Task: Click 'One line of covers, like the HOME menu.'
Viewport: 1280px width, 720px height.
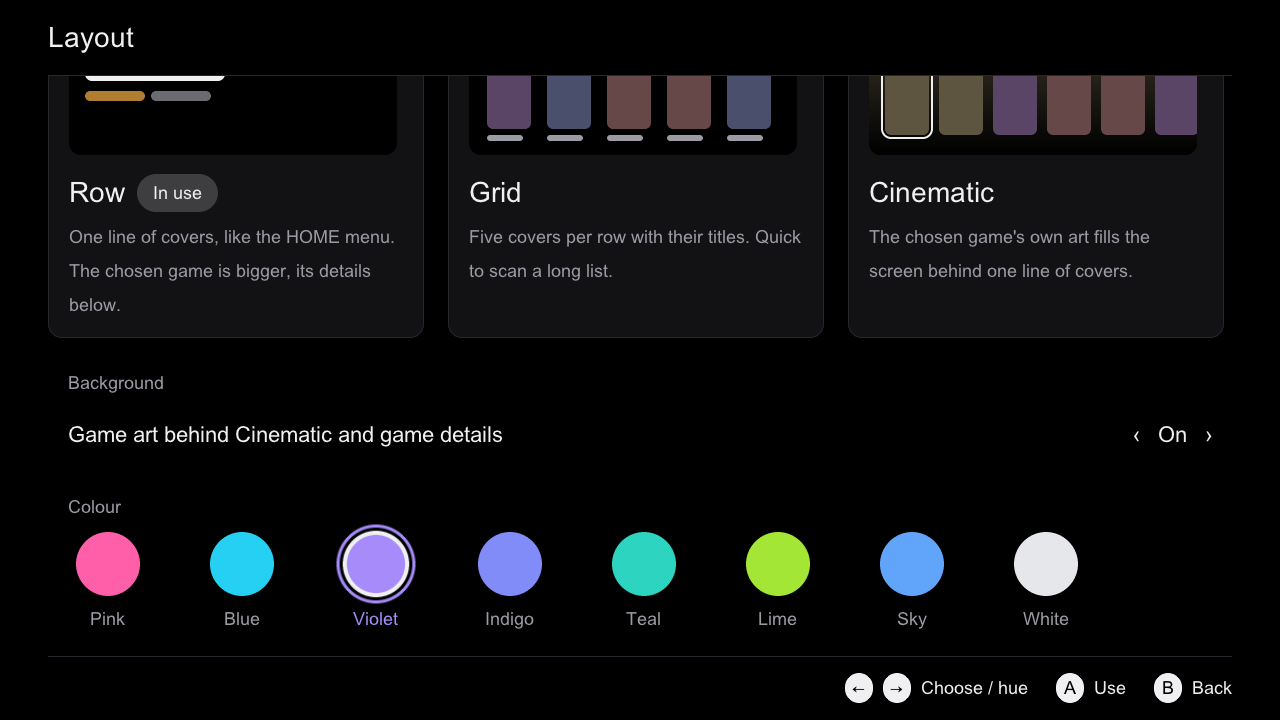Action: pyautogui.click(x=232, y=237)
